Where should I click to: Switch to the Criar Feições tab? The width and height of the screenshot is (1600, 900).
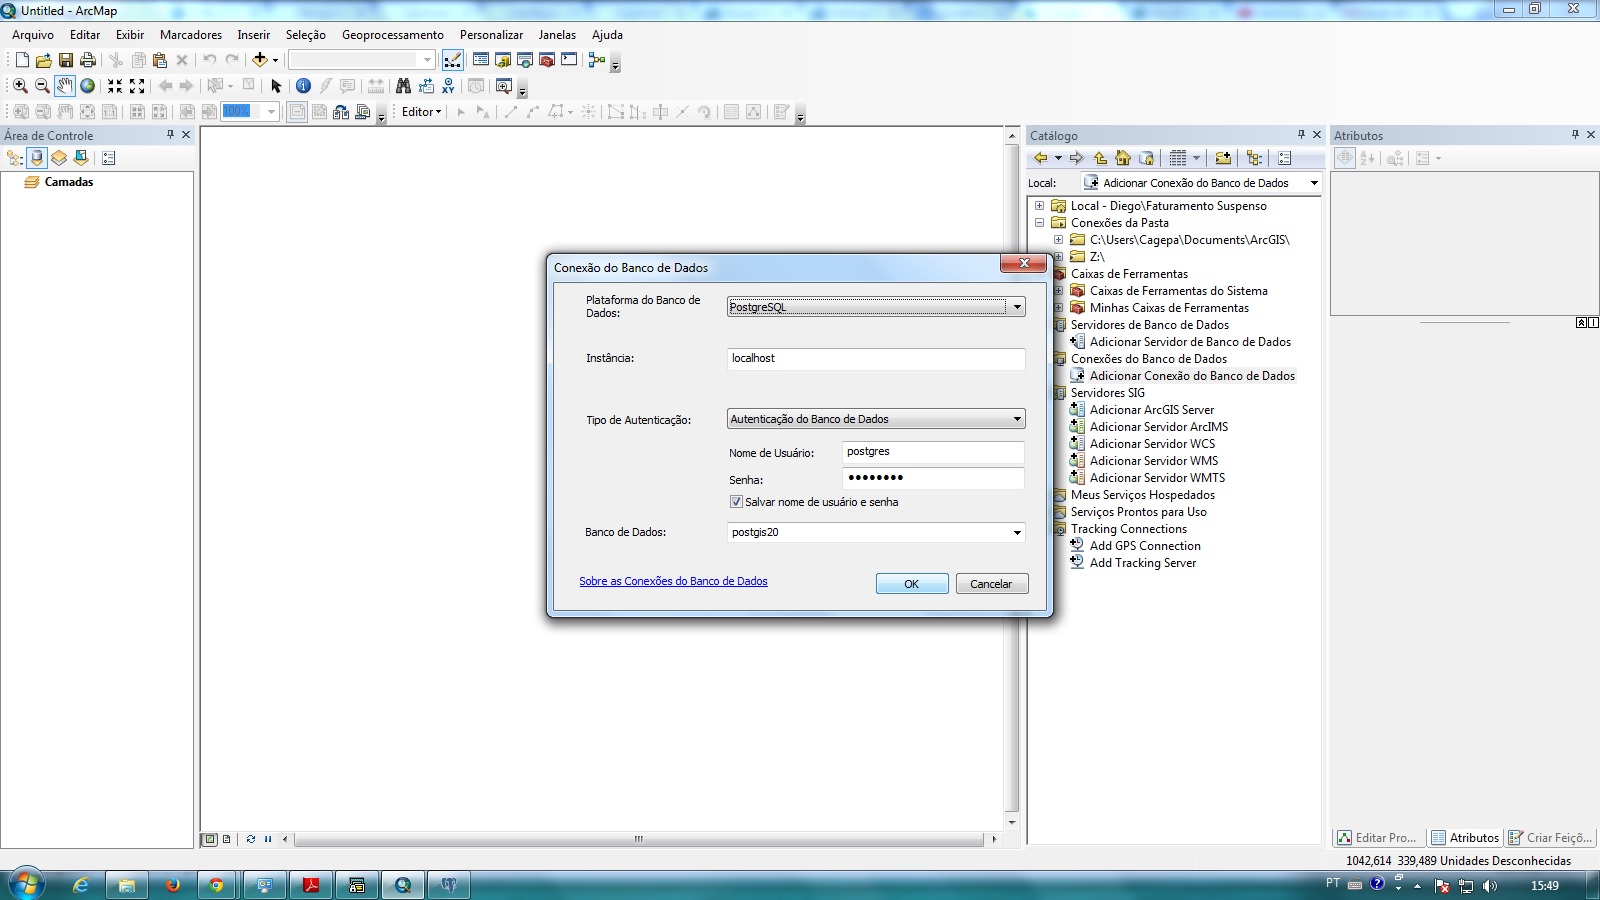[x=1550, y=838]
